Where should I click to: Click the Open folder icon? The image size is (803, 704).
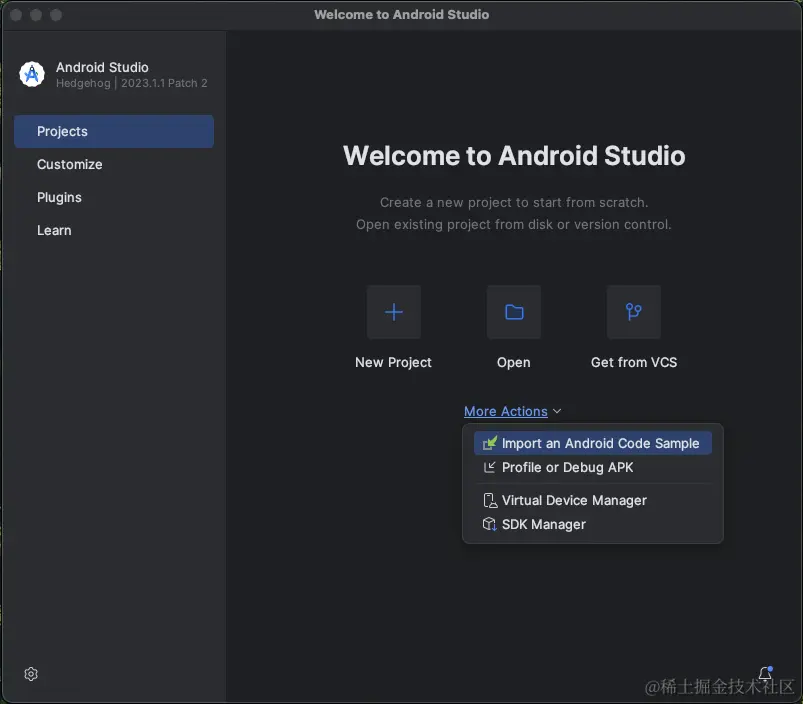tap(514, 312)
